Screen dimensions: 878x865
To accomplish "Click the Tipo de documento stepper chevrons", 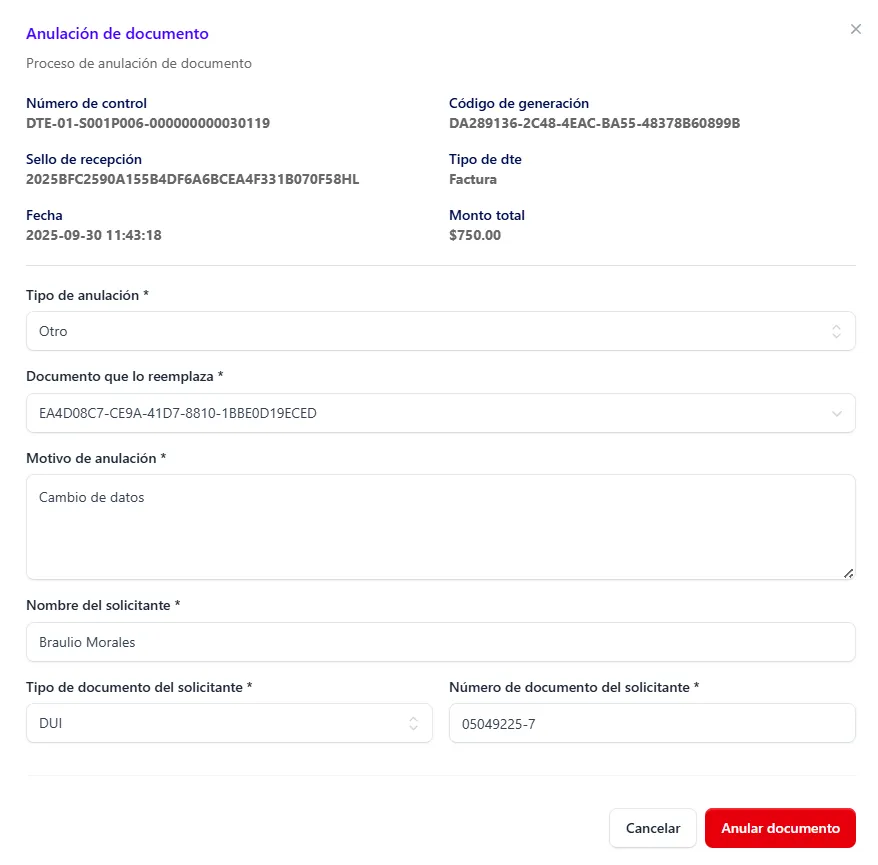I will point(414,722).
